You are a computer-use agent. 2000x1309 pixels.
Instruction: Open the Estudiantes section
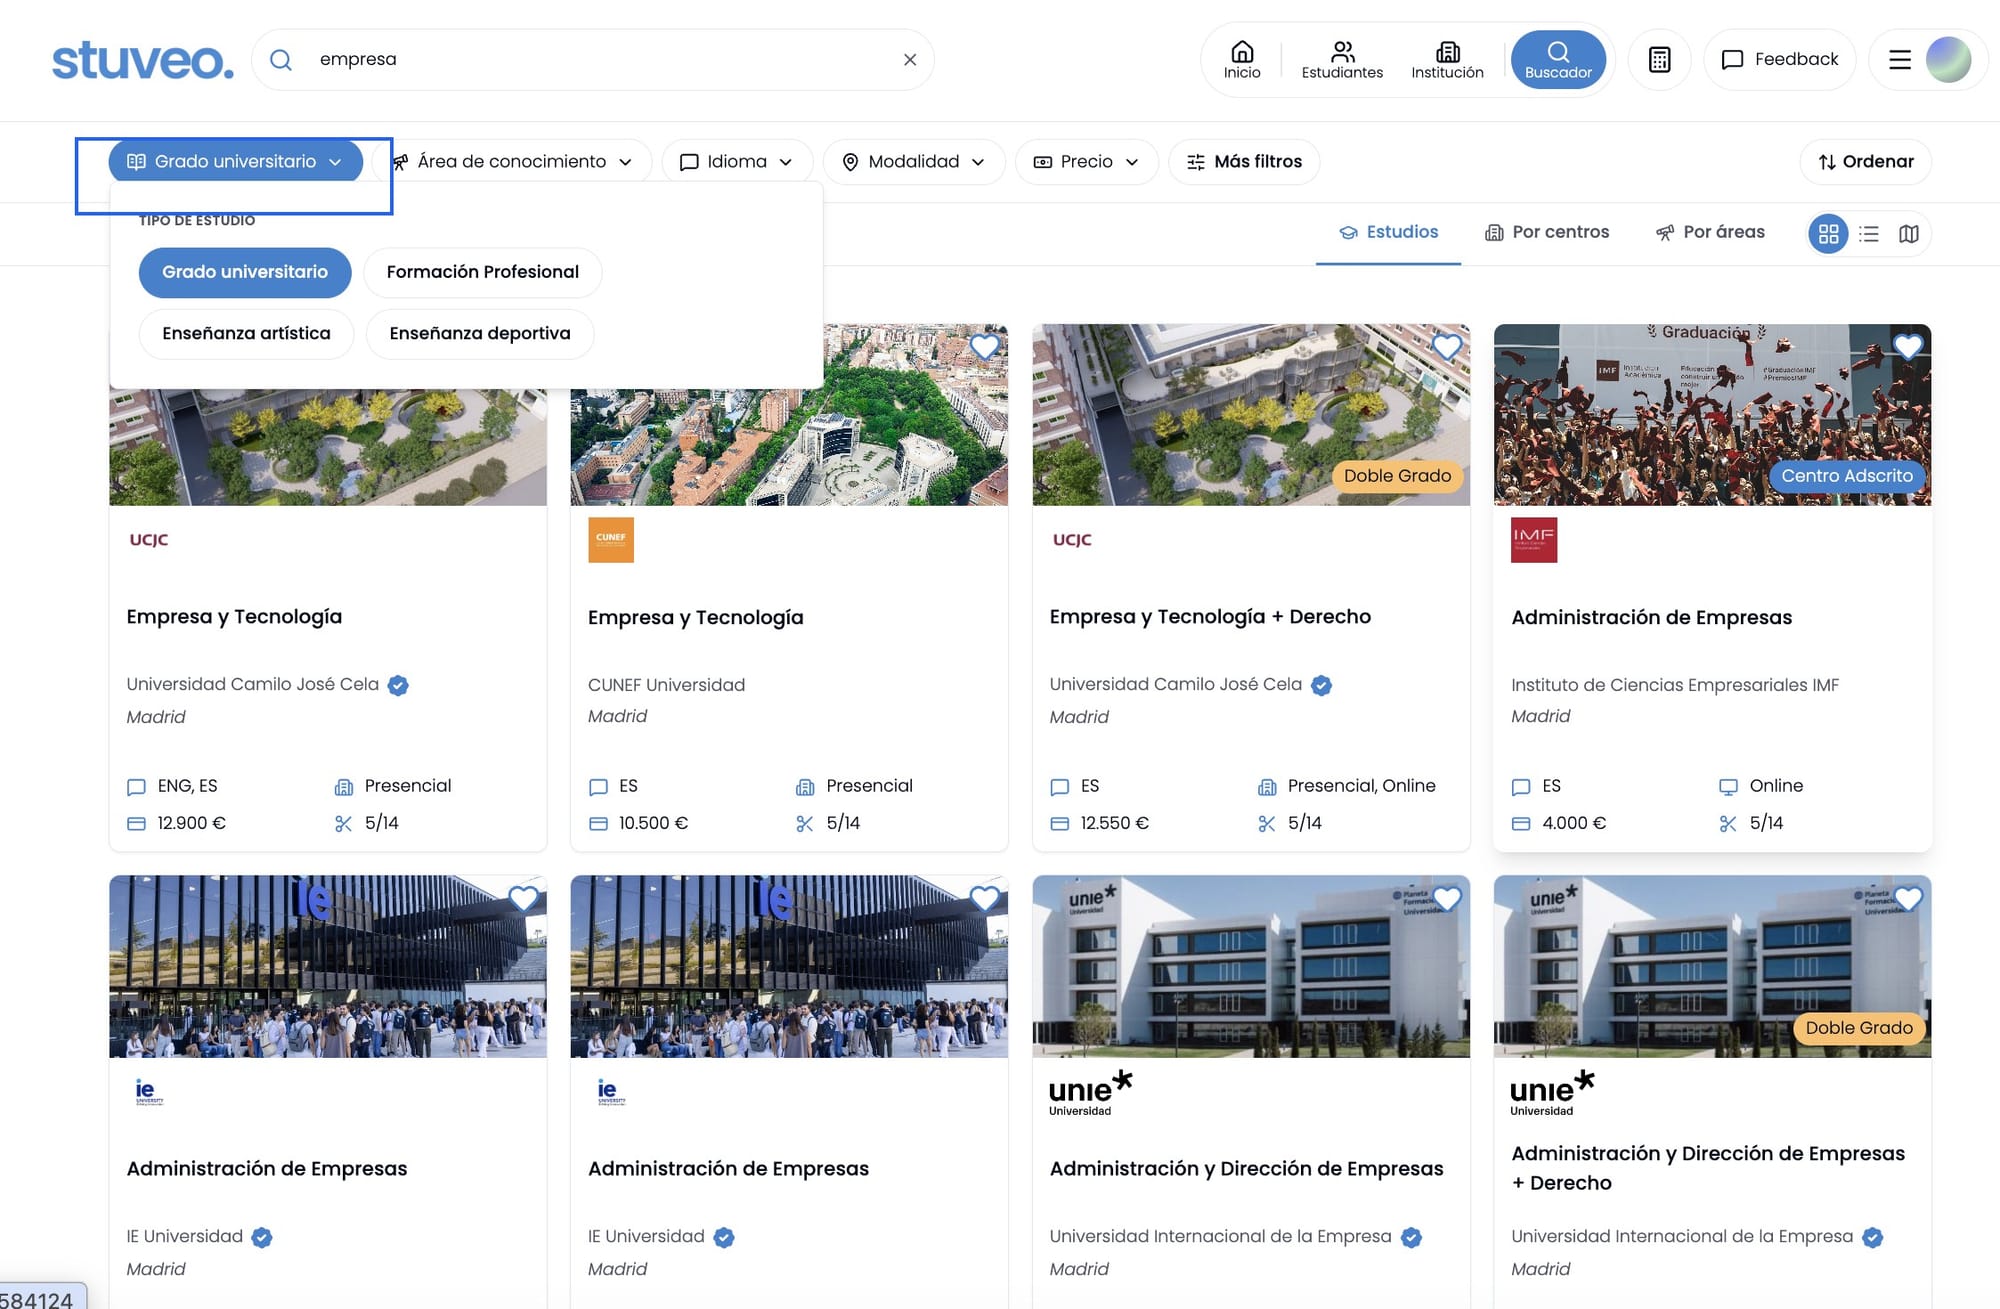[x=1342, y=60]
